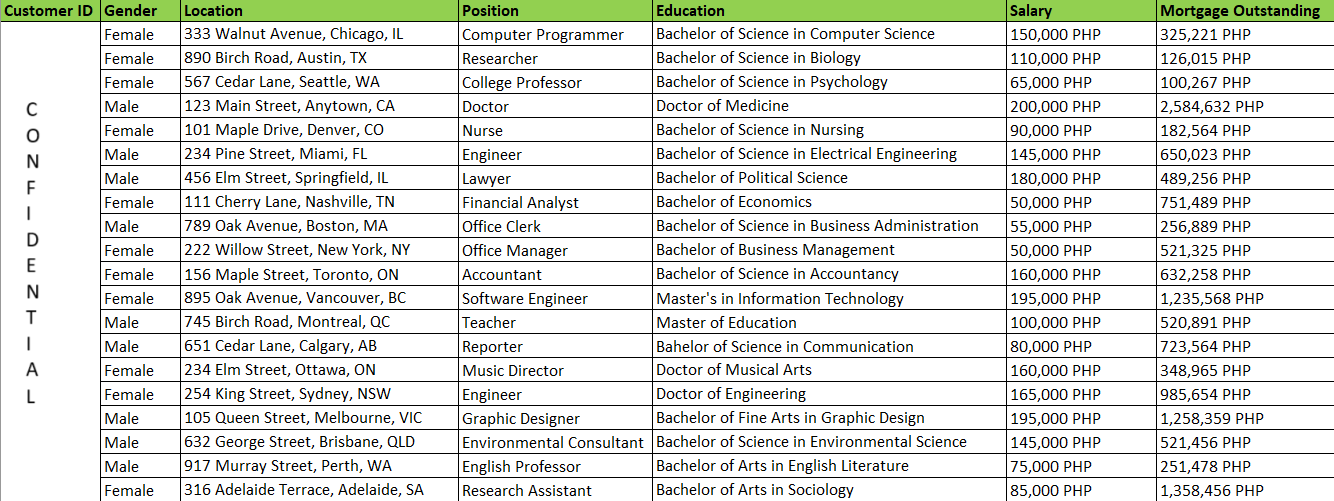1334x501 pixels.
Task: Click the Mortgage Outstanding header
Action: click(x=1244, y=11)
